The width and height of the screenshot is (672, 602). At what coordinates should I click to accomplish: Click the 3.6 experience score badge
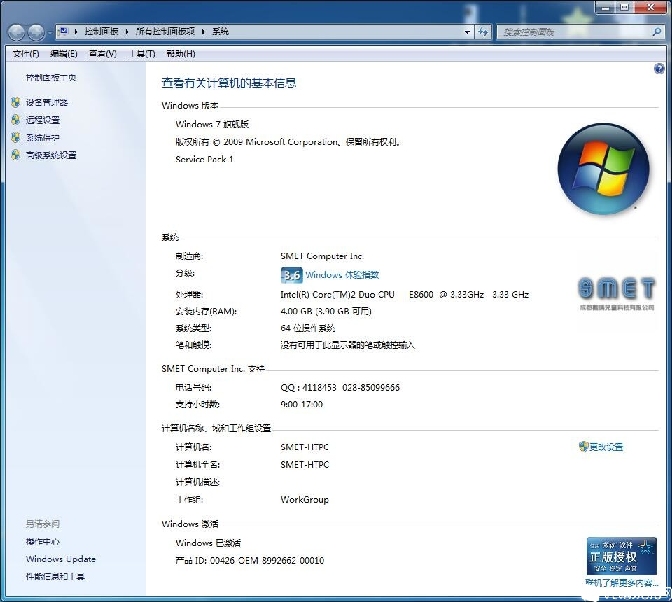[x=291, y=275]
